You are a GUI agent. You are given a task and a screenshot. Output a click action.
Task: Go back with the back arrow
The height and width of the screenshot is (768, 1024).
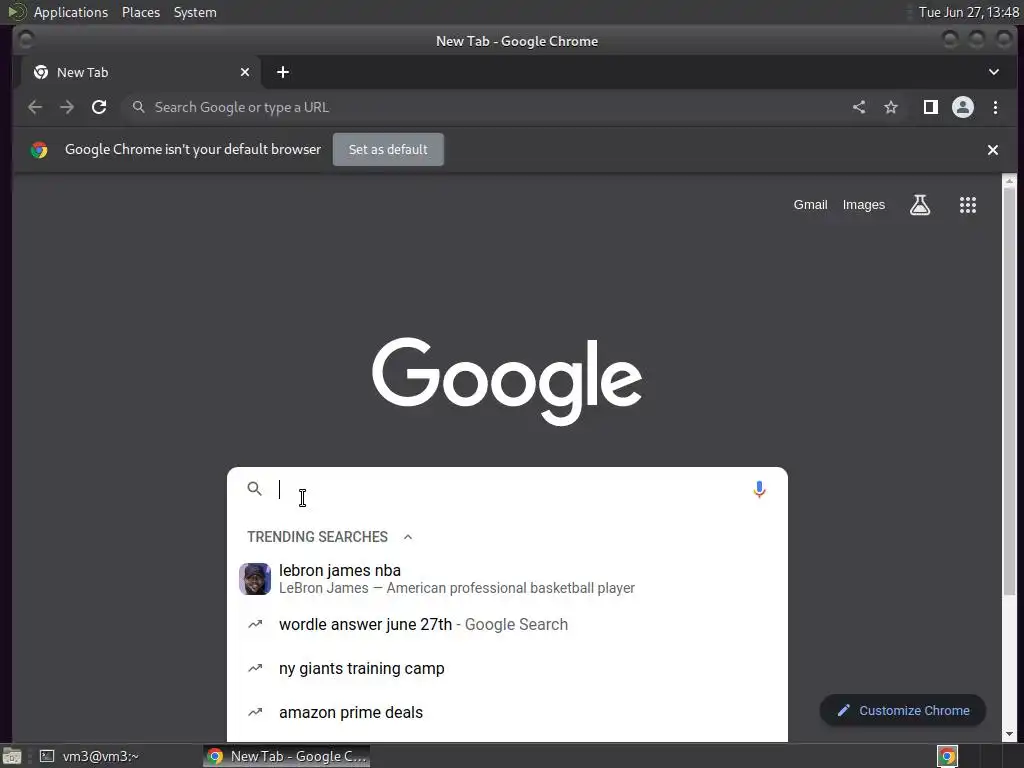pos(35,107)
